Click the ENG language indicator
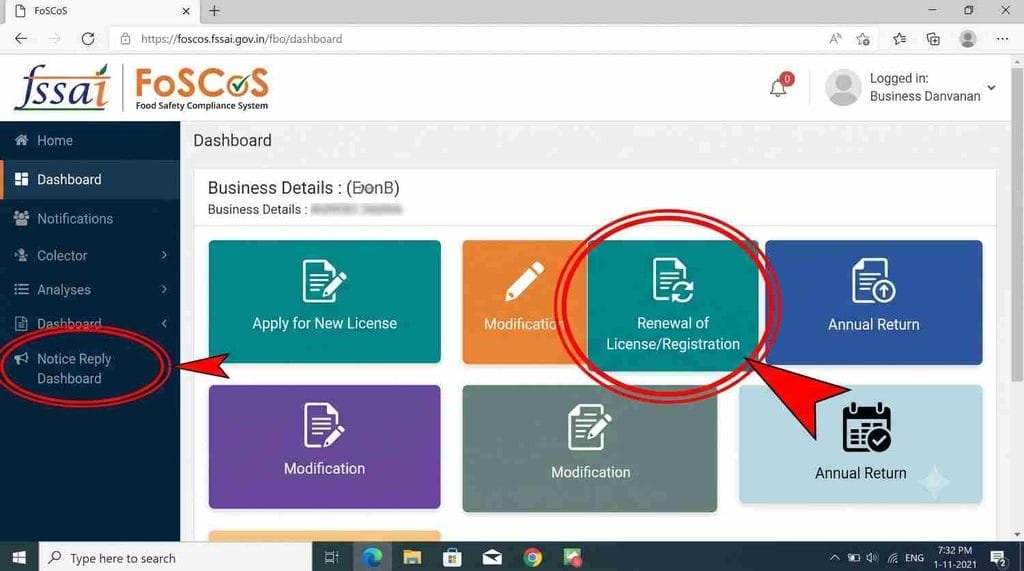Viewport: 1024px width, 571px height. coord(914,558)
